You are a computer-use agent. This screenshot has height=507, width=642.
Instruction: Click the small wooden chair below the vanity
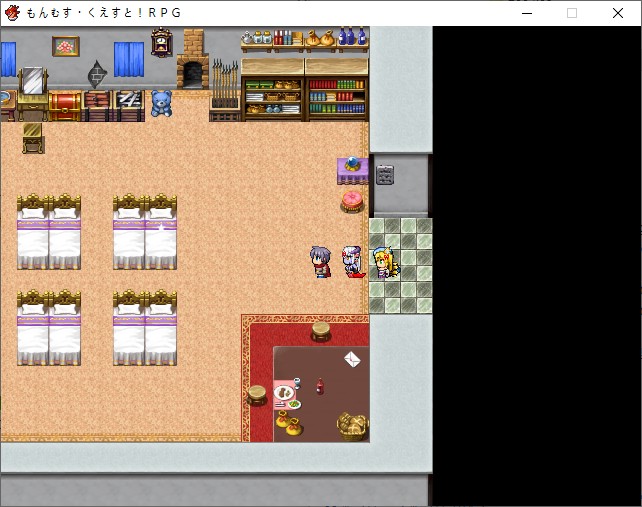33,138
